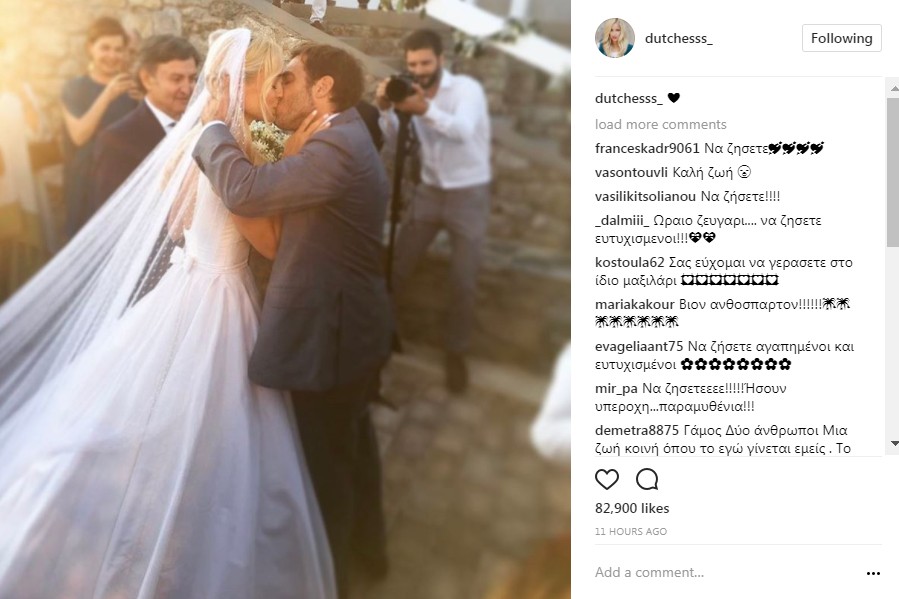The image size is (899, 599).
Task: Like the post with the heart icon
Action: (607, 479)
